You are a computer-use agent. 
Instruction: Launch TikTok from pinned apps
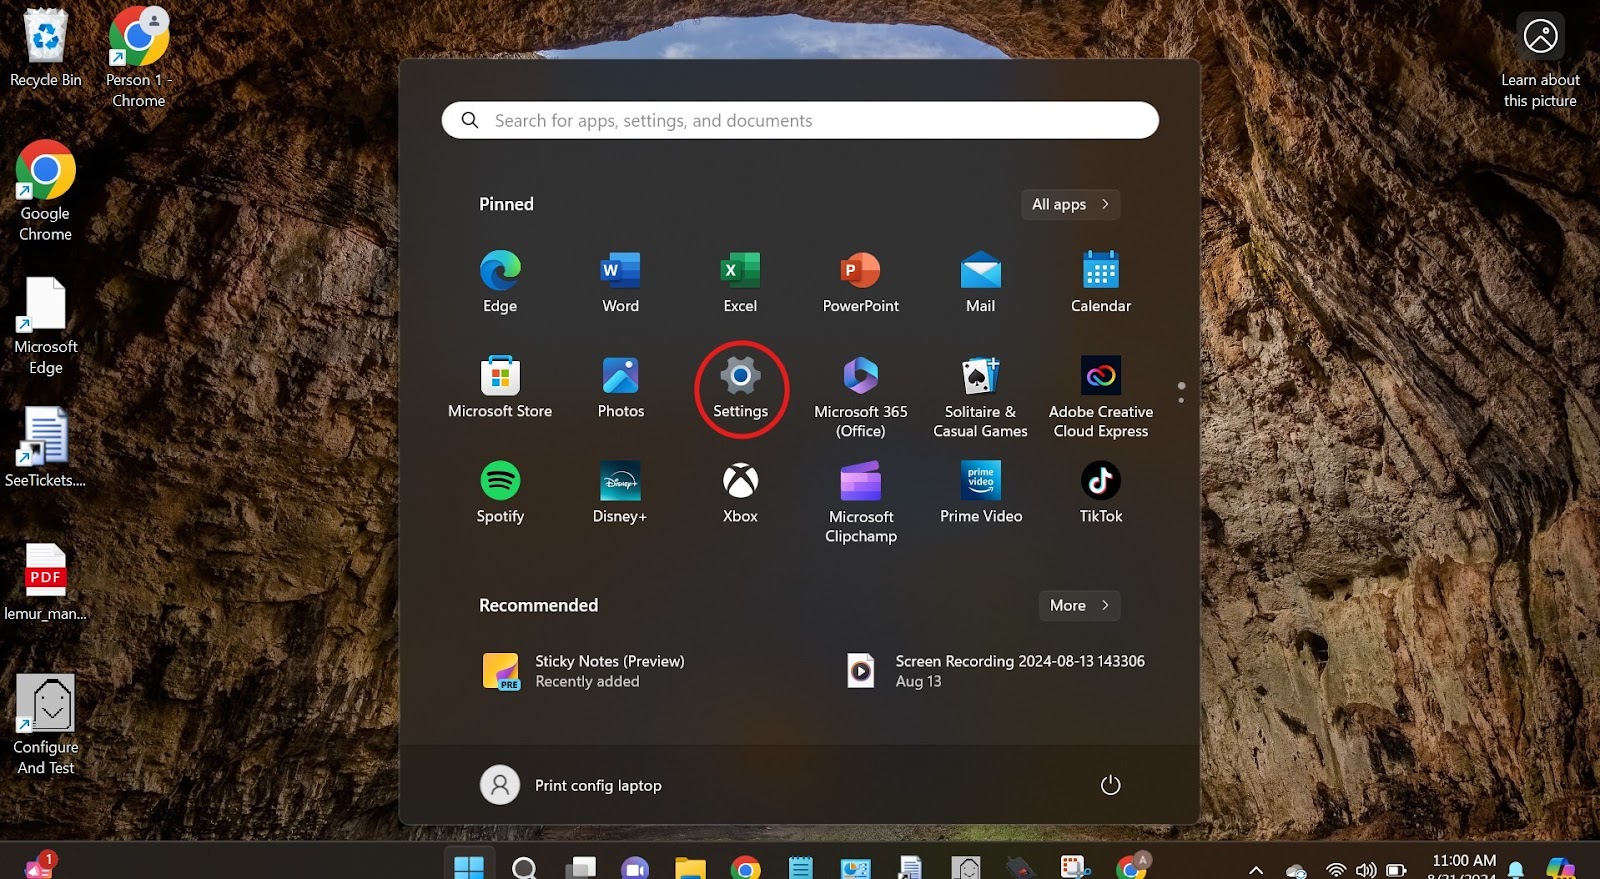pos(1101,492)
